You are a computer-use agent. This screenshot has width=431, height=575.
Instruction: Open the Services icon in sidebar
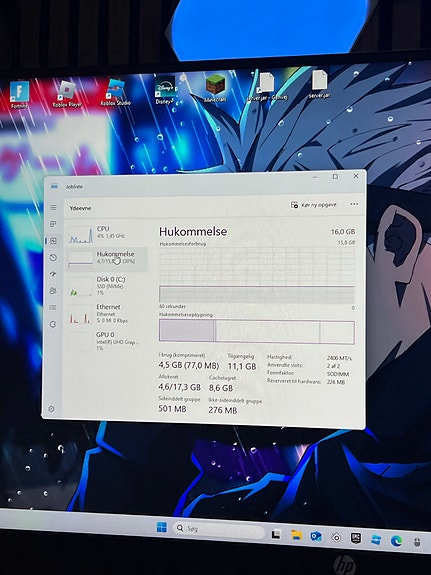[x=53, y=324]
